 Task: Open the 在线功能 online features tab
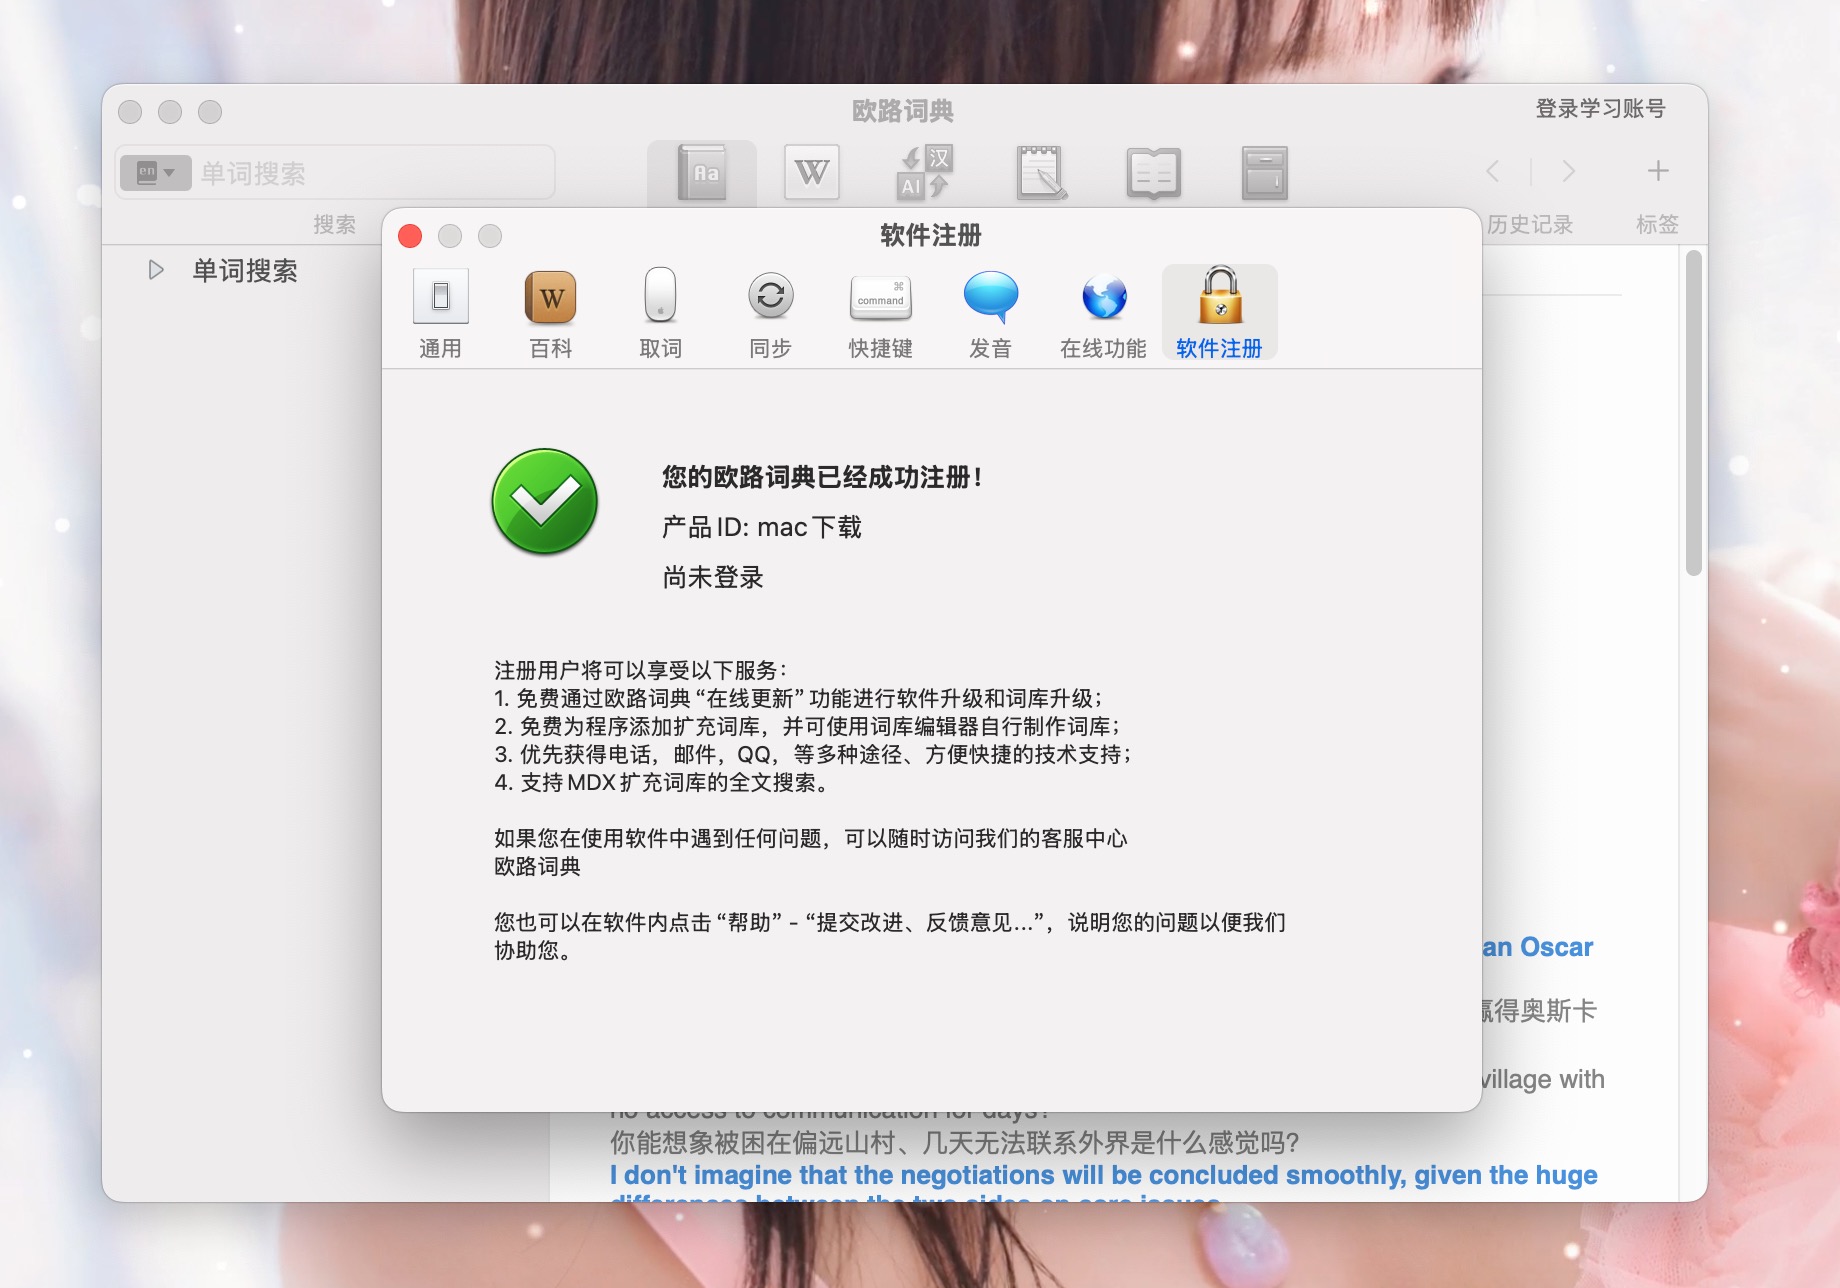click(1103, 298)
